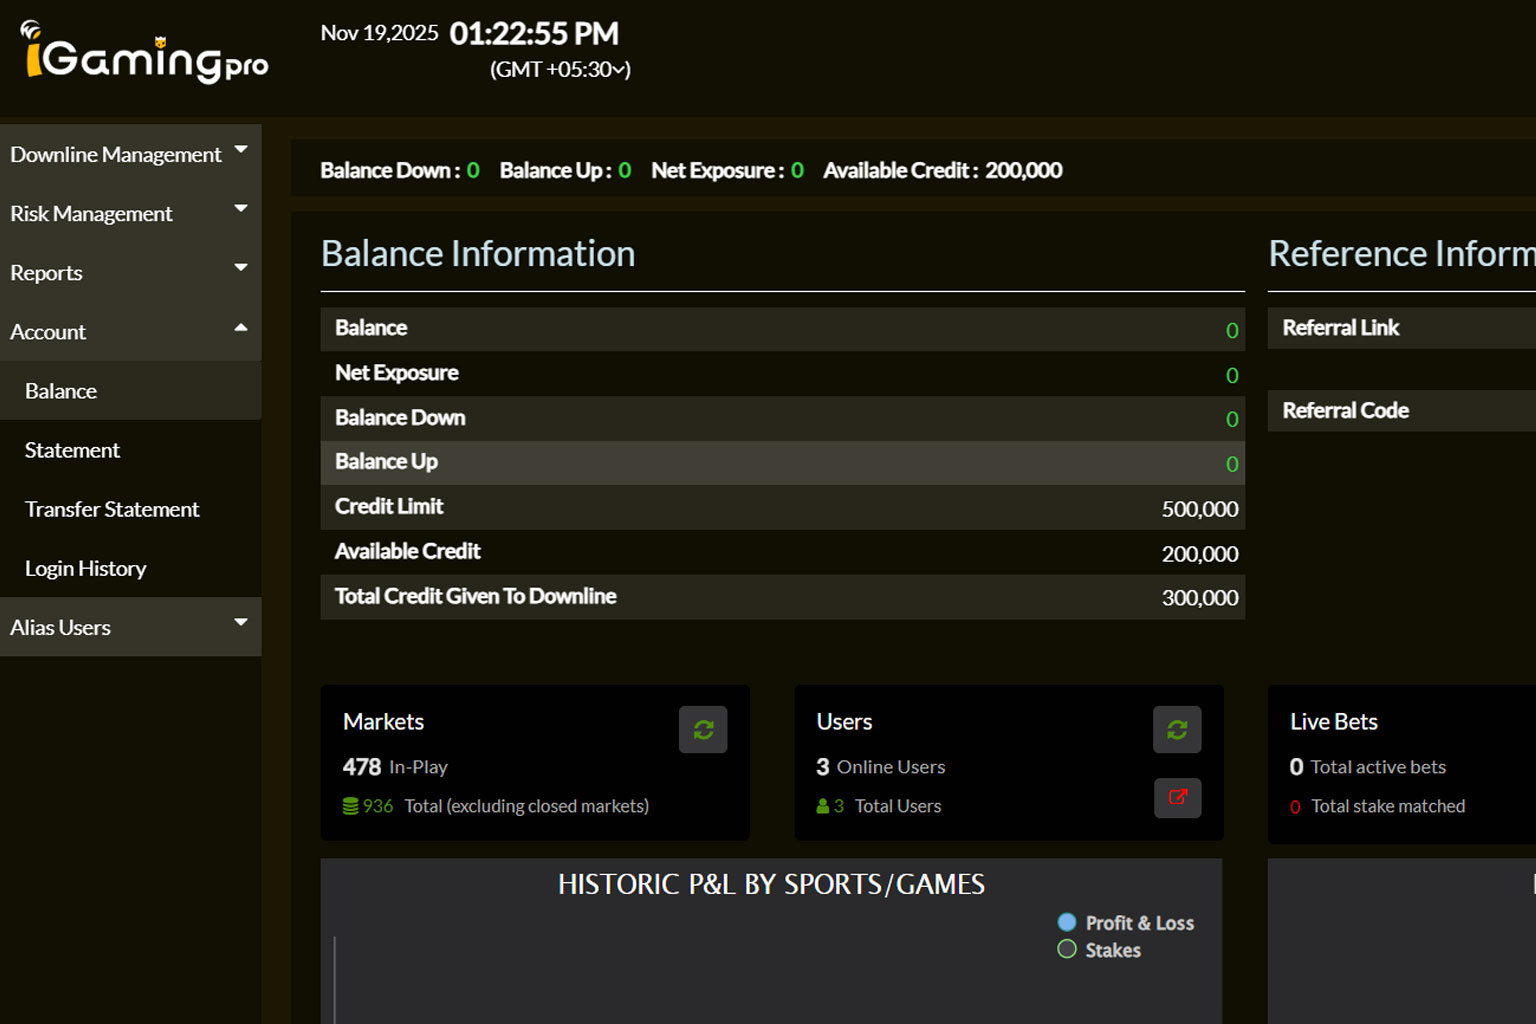This screenshot has width=1536, height=1024.
Task: Refresh the Markets card
Action: (x=703, y=730)
